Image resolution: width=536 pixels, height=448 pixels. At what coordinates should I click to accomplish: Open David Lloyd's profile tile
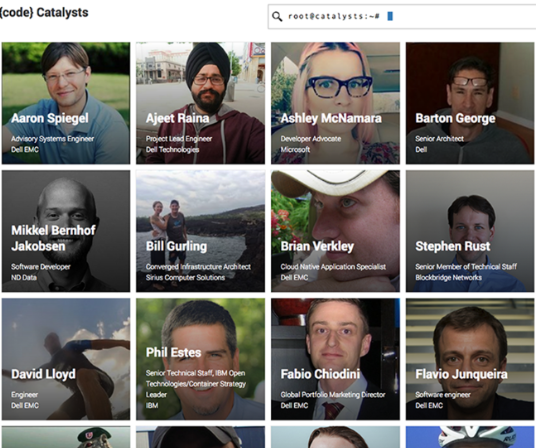66,359
